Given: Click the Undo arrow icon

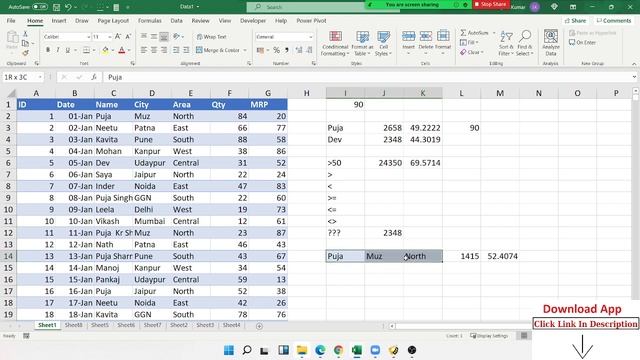Looking at the screenshot, I should pyautogui.click(x=68, y=7).
